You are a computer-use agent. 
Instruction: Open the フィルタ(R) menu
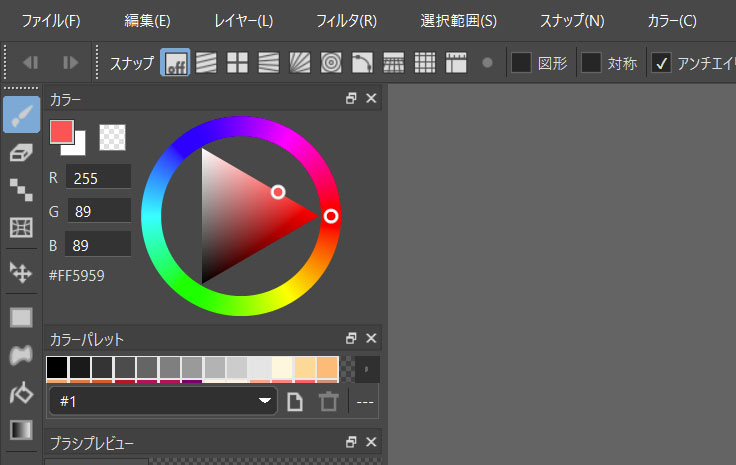(x=346, y=21)
